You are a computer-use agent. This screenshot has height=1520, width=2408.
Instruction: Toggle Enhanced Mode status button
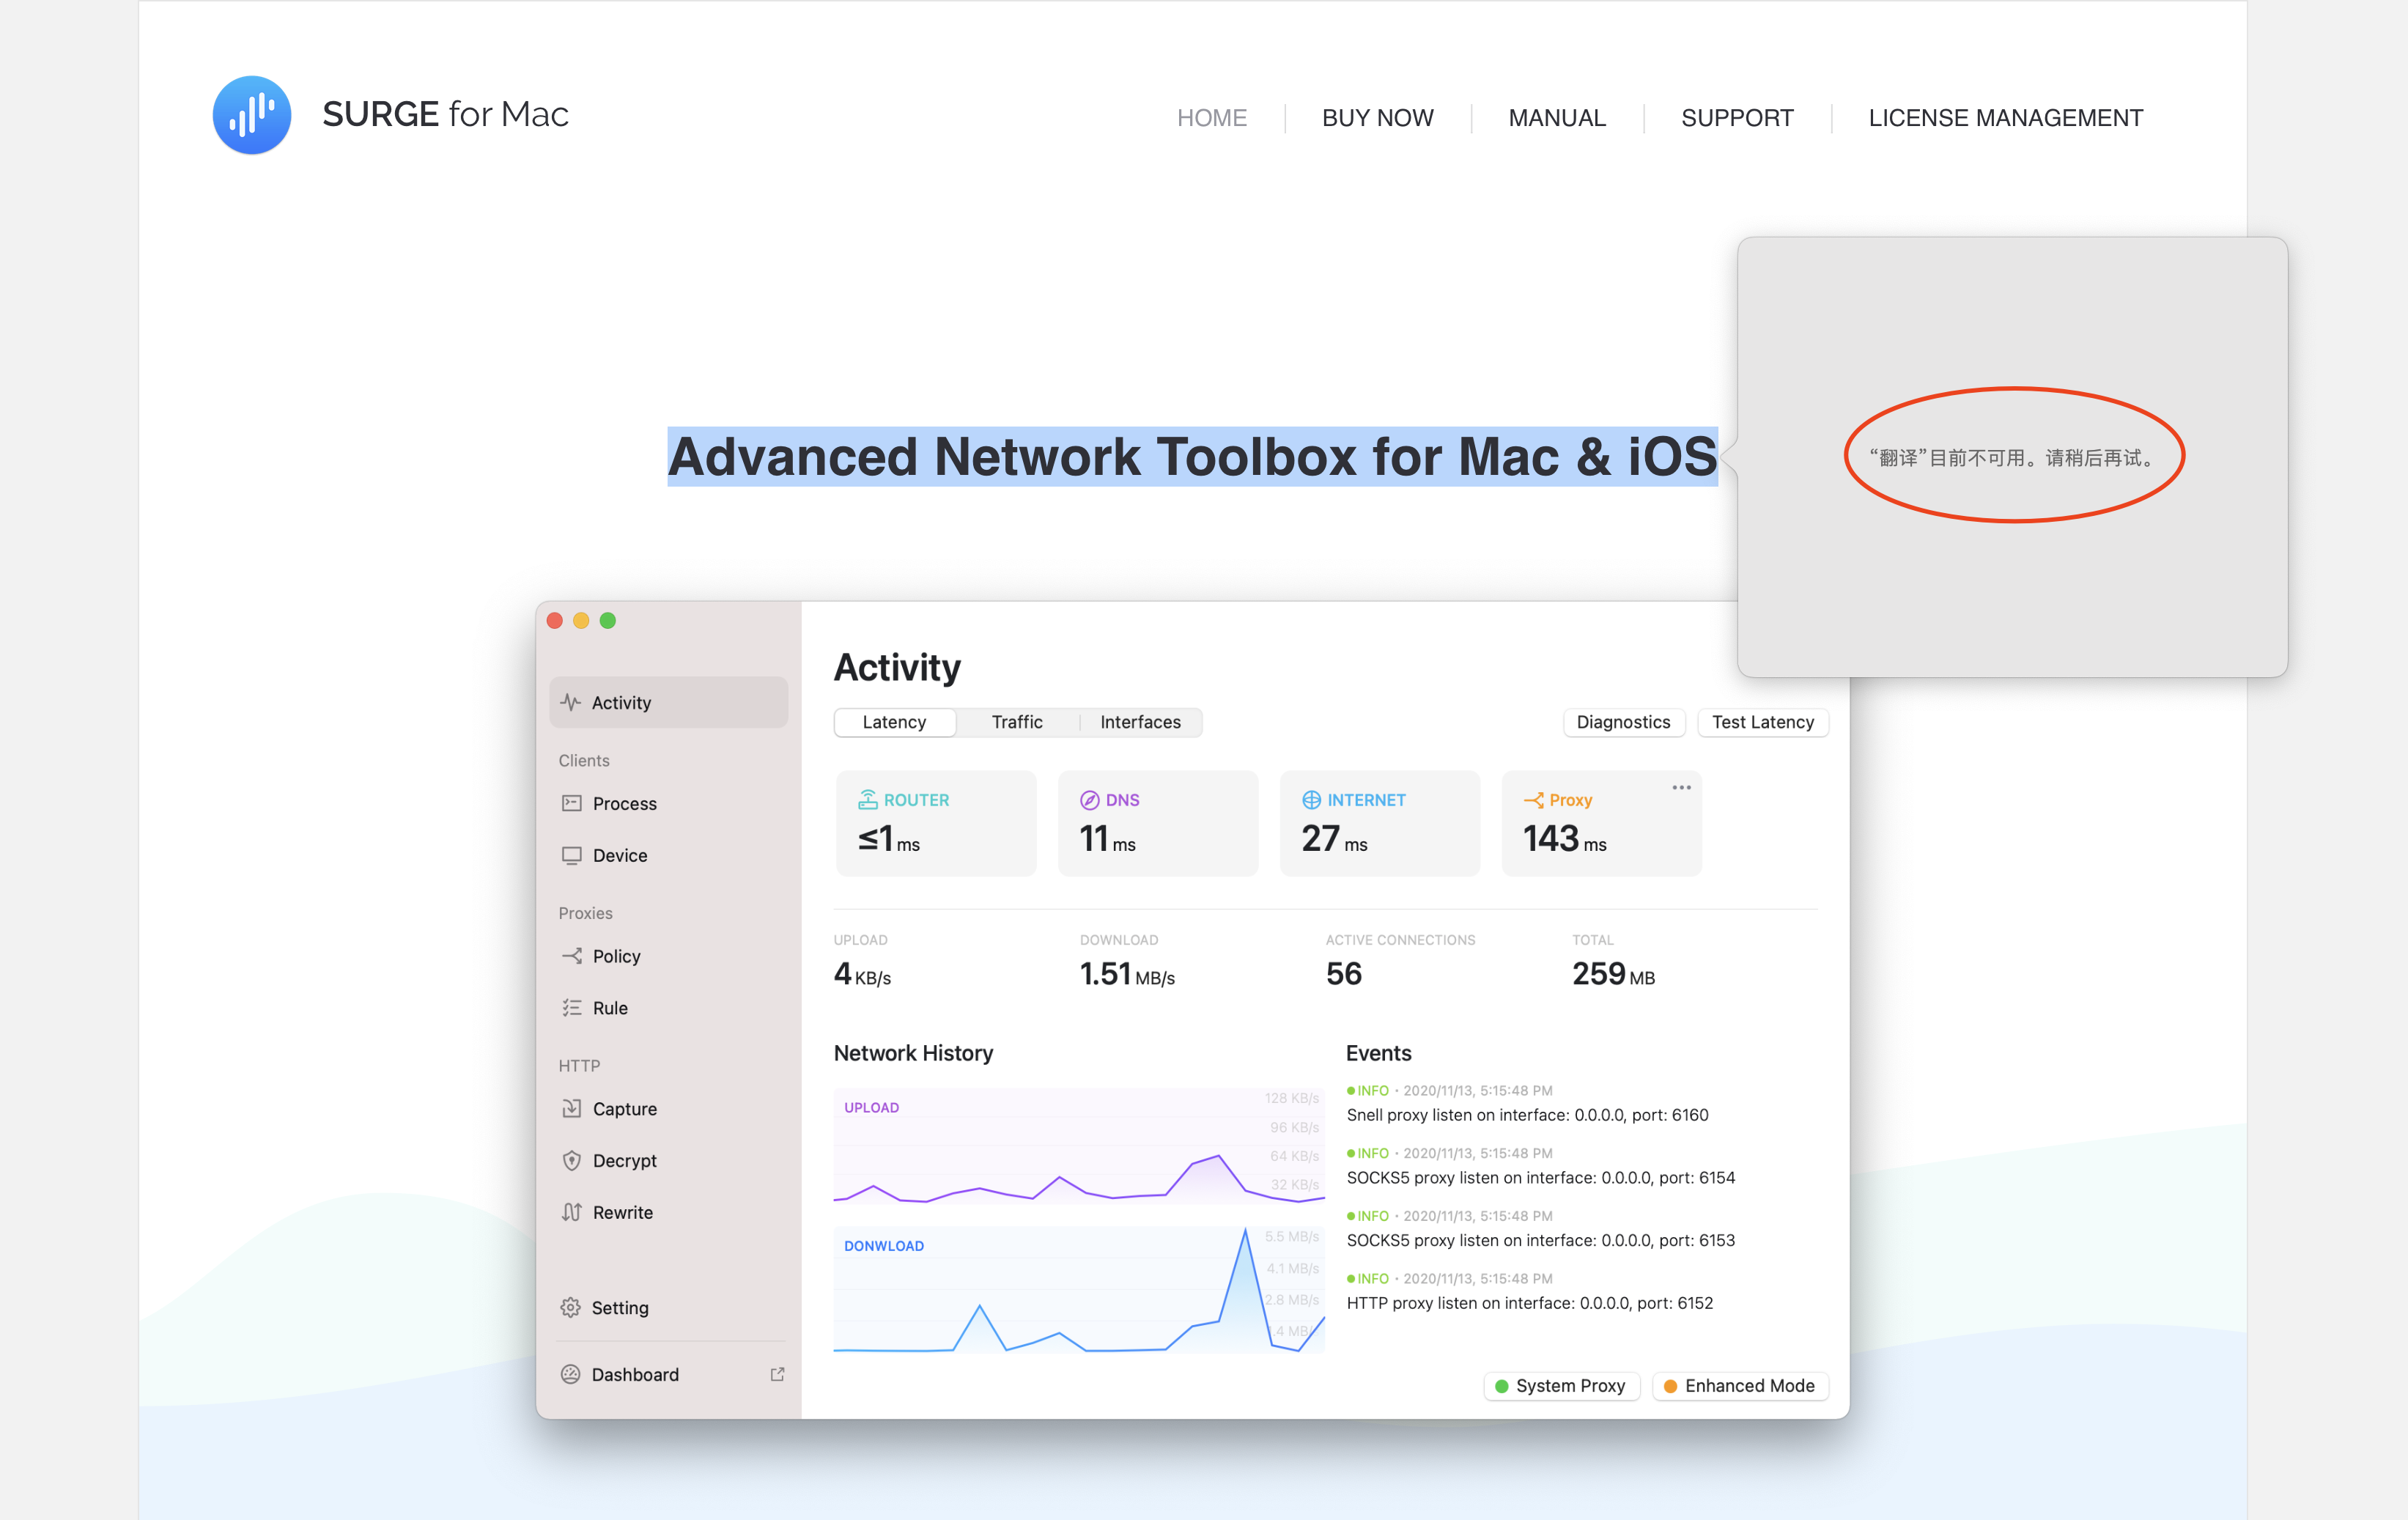pyautogui.click(x=1739, y=1385)
